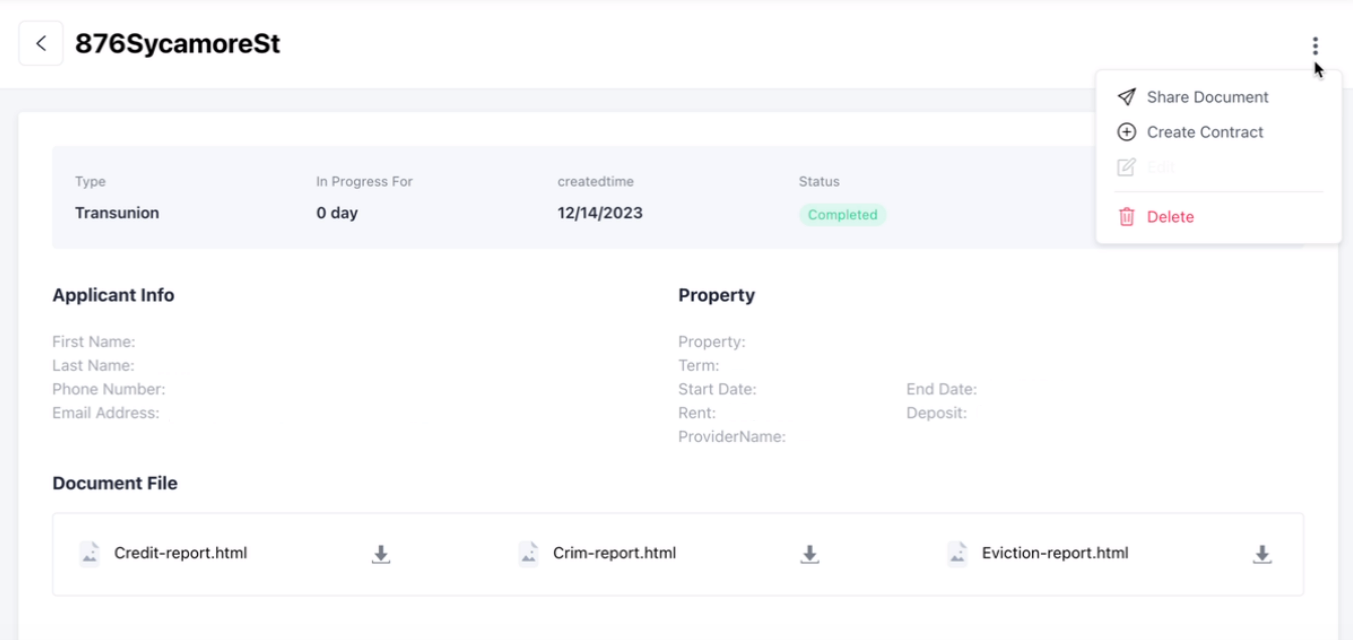Open the three-dot options menu

click(x=1315, y=45)
